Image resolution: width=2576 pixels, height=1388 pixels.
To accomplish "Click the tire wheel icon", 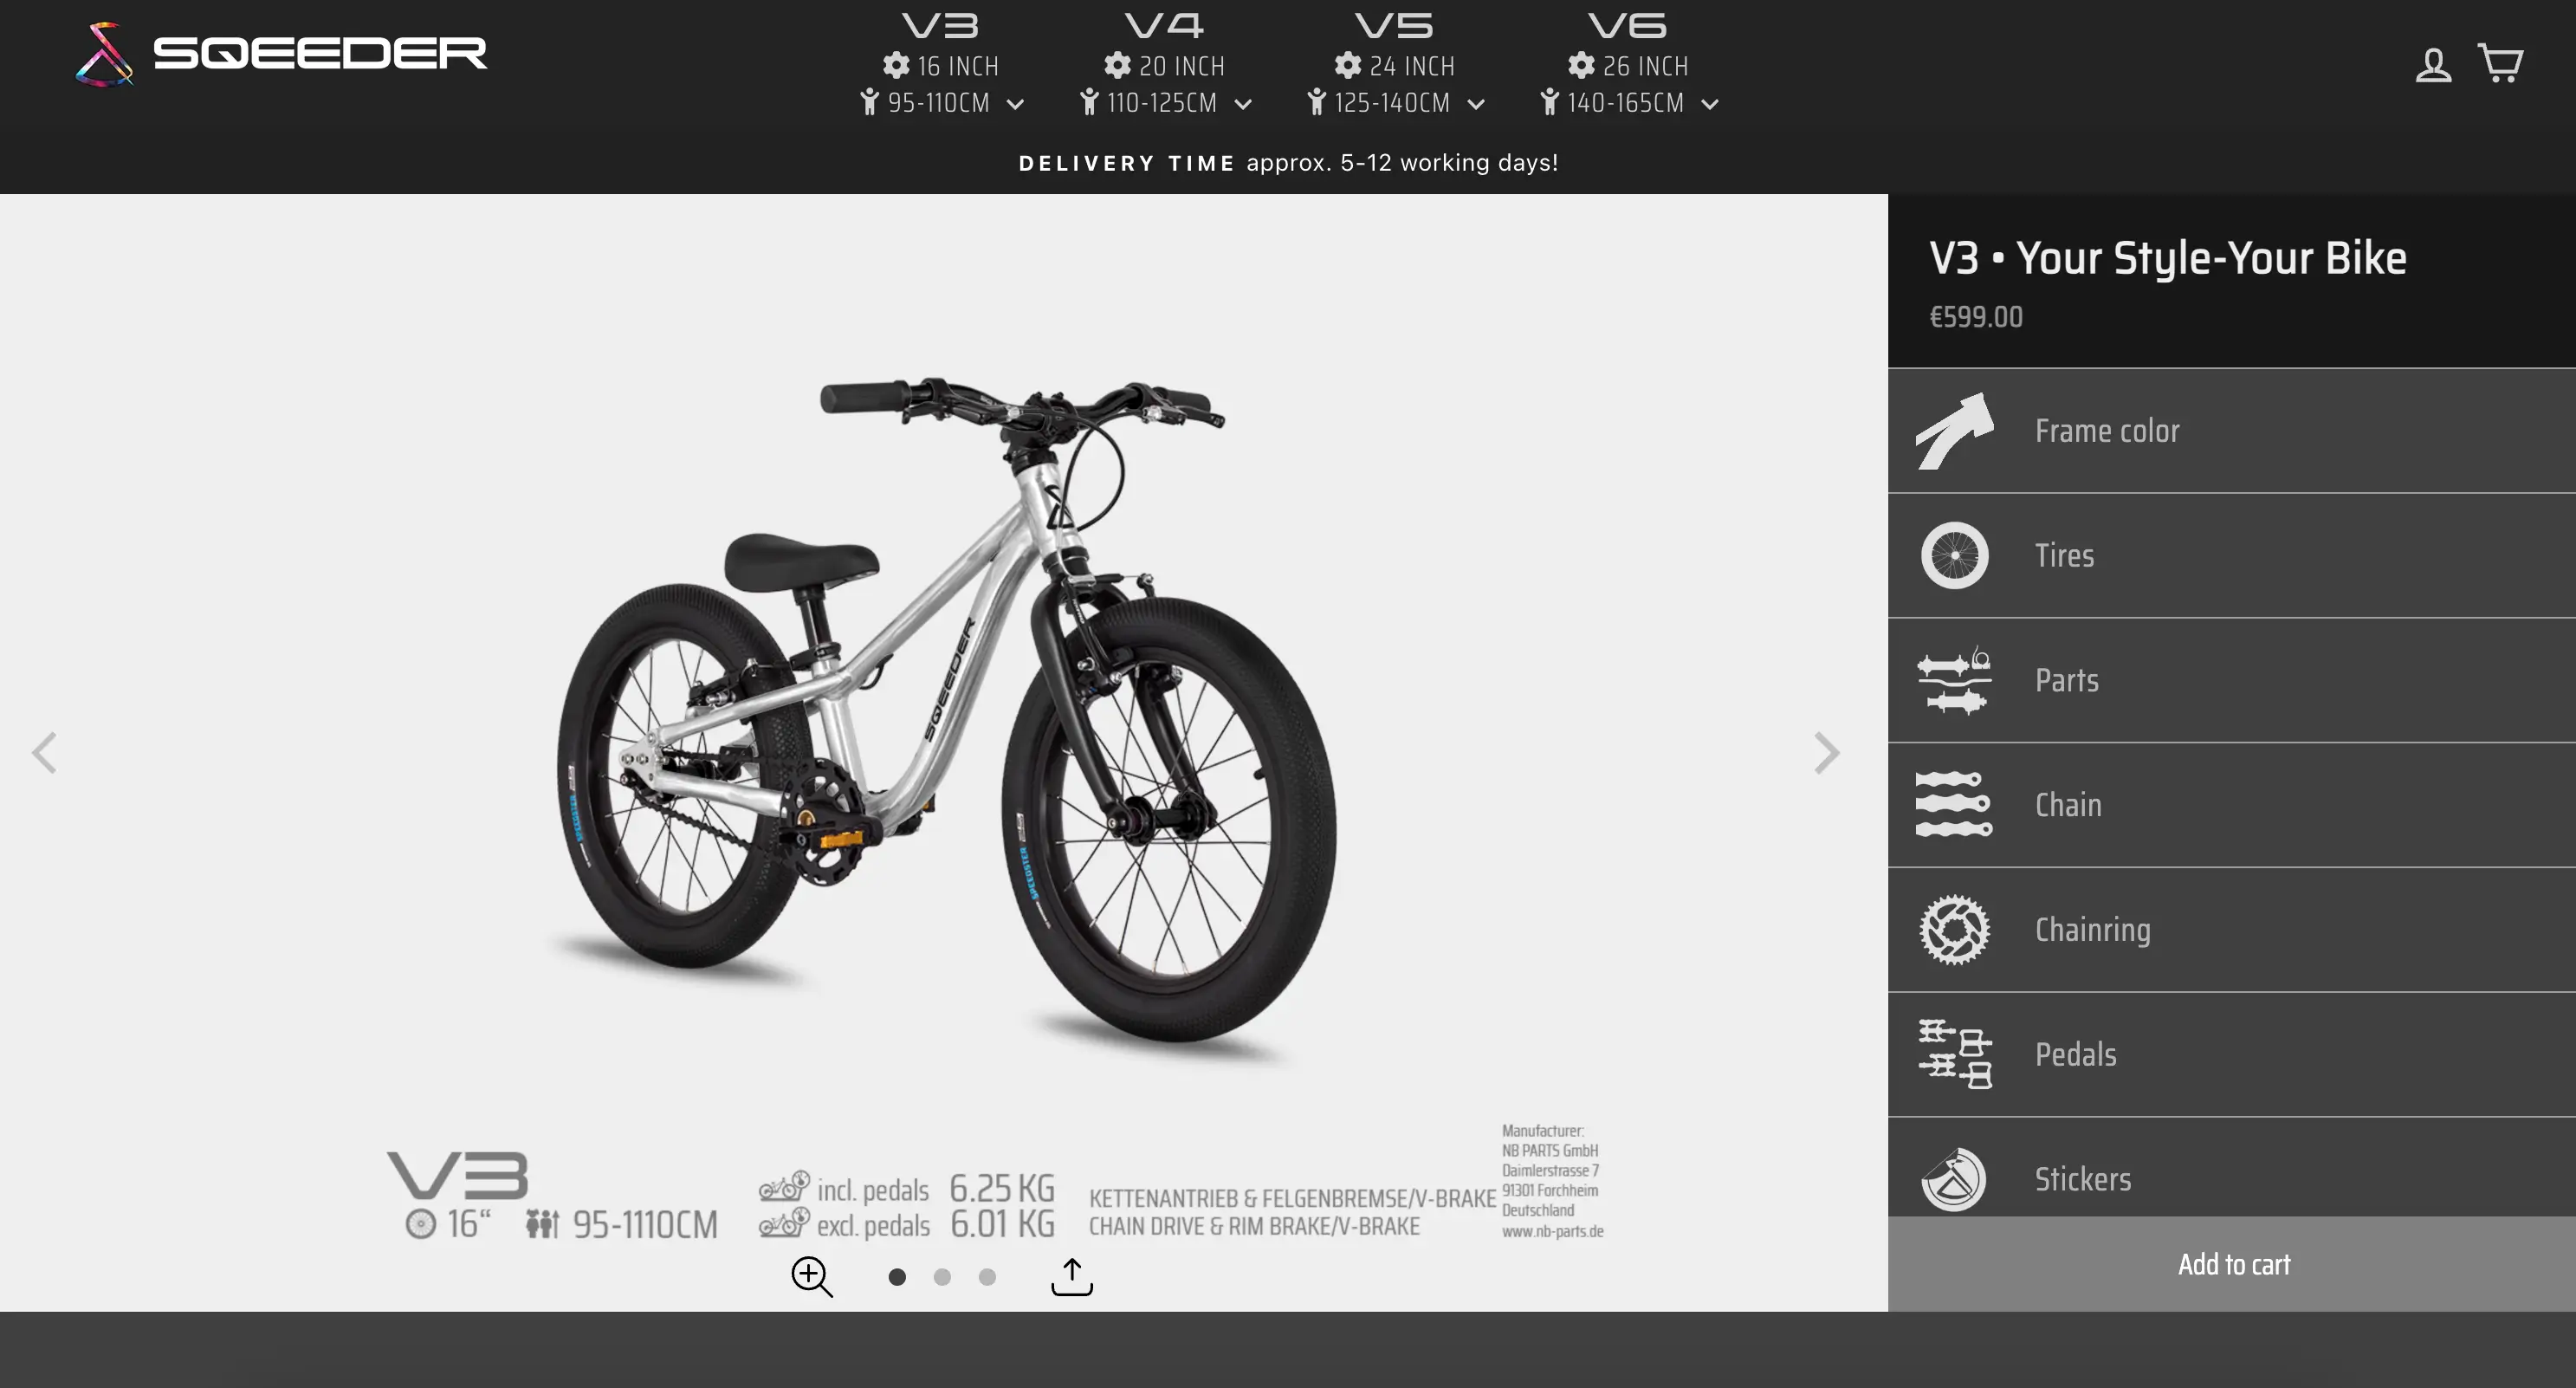I will 1954,556.
